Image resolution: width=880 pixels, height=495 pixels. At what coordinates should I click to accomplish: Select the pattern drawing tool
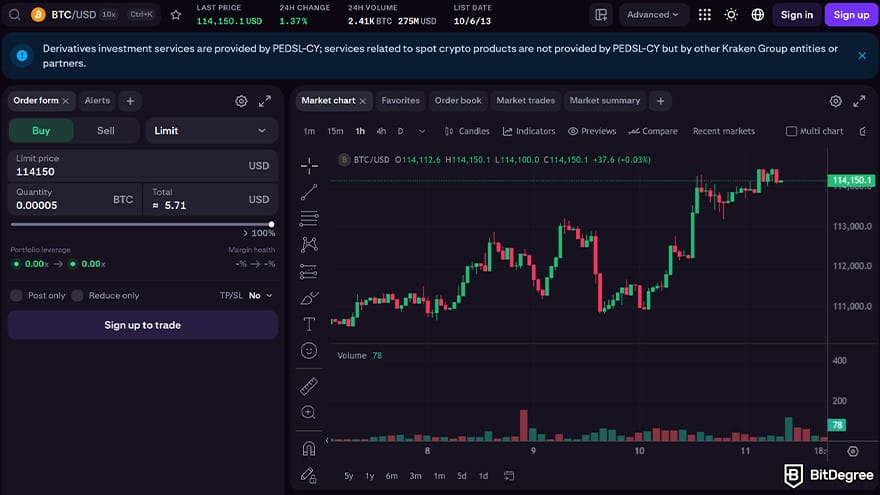[309, 245]
